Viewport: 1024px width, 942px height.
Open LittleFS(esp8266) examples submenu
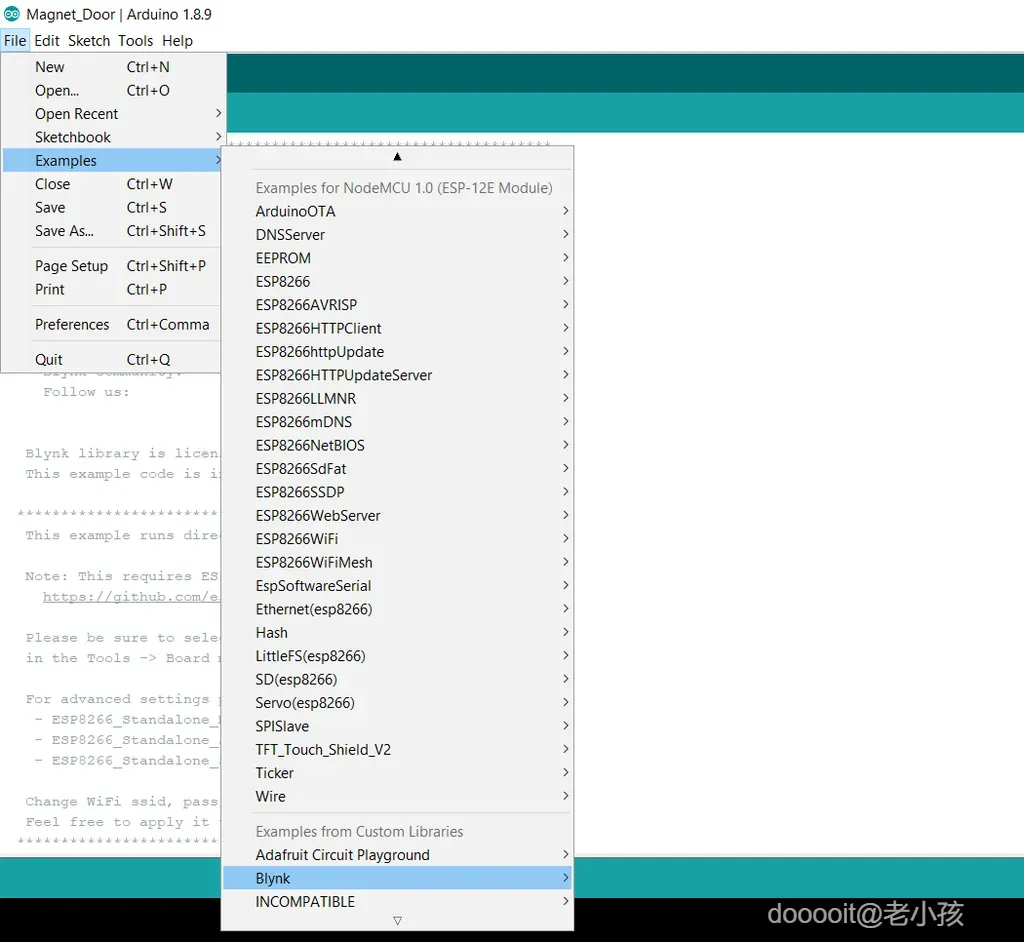[x=397, y=656]
